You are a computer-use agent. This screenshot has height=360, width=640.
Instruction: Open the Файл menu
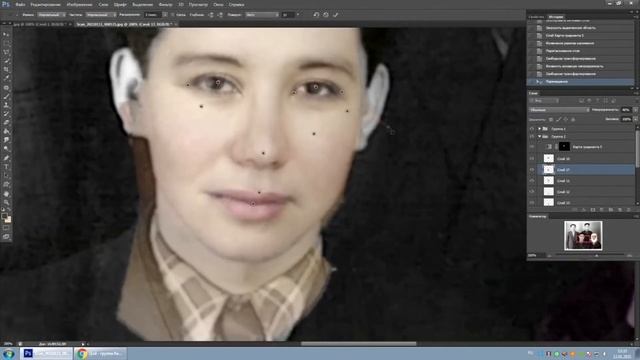coord(20,4)
